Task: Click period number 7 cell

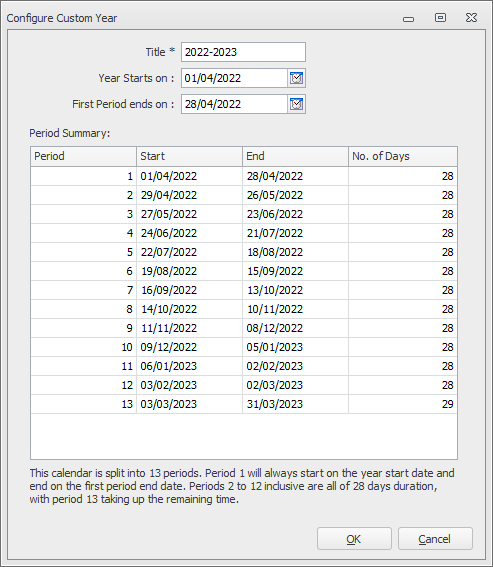Action: [84, 290]
